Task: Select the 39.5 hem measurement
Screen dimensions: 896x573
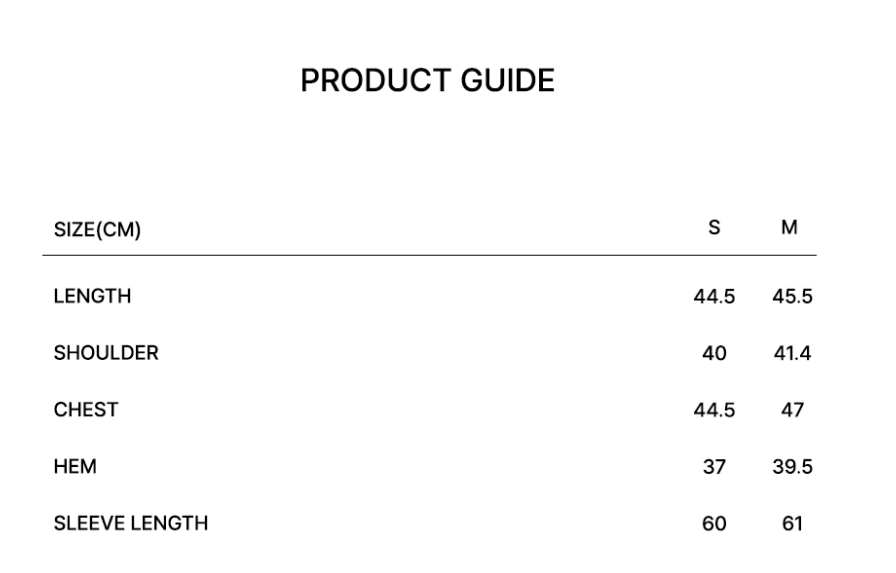Action: click(x=791, y=467)
